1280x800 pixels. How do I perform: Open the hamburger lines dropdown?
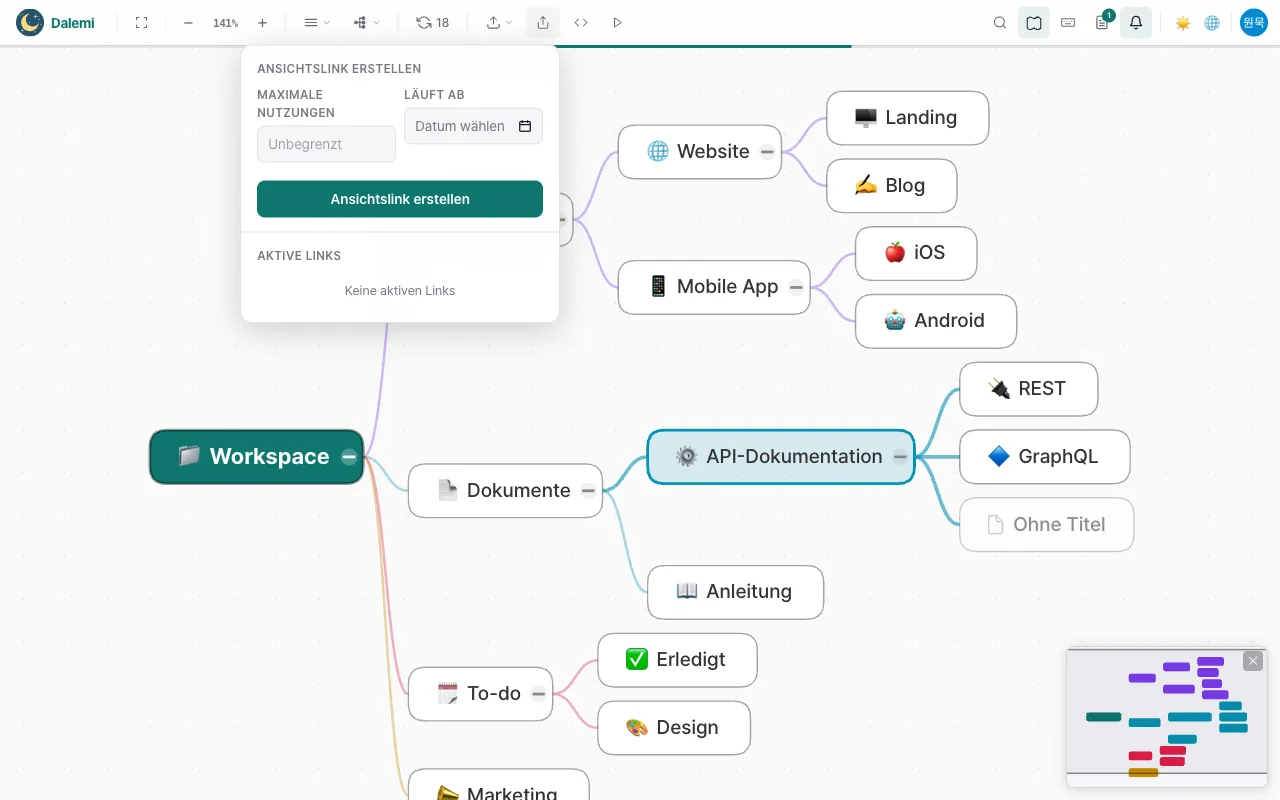click(x=316, y=22)
